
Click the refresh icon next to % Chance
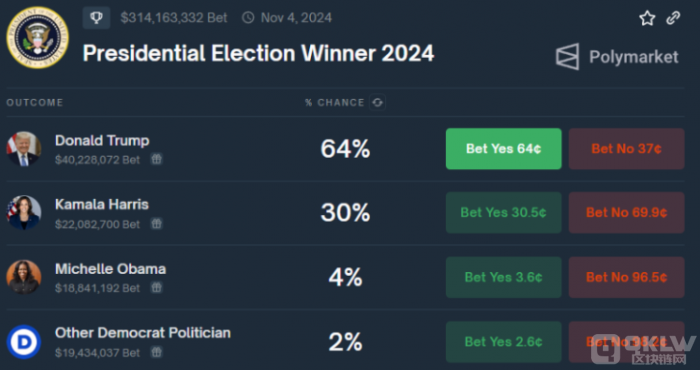(377, 103)
